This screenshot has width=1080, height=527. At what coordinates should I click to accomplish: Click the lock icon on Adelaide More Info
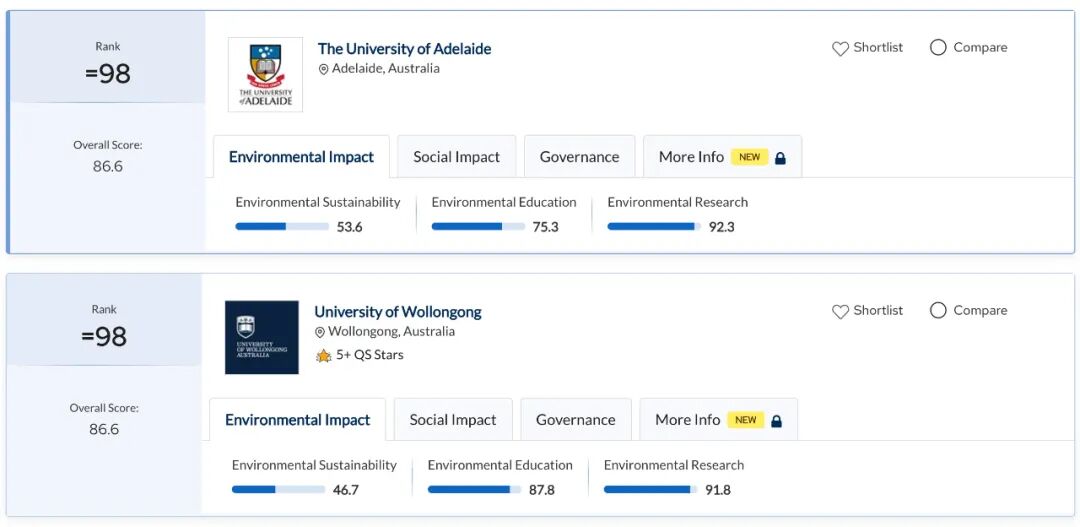[780, 158]
